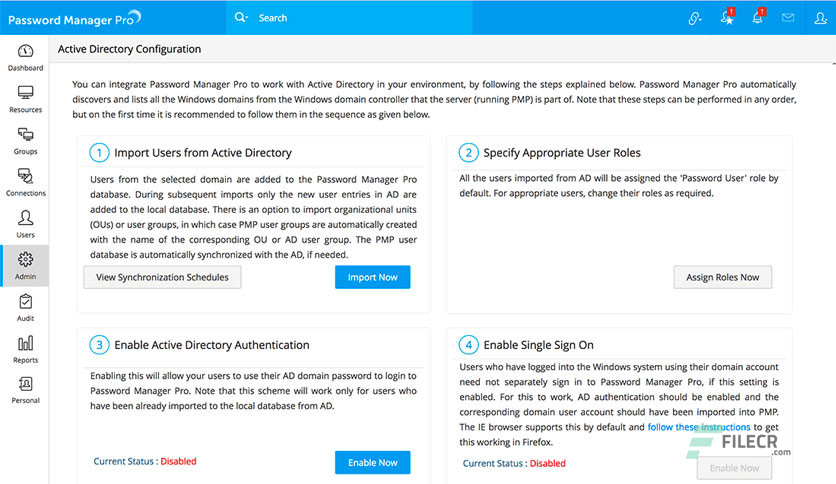Image resolution: width=836 pixels, height=484 pixels.
Task: Click 'Import Users from Active Directory' heading
Action: (x=203, y=153)
